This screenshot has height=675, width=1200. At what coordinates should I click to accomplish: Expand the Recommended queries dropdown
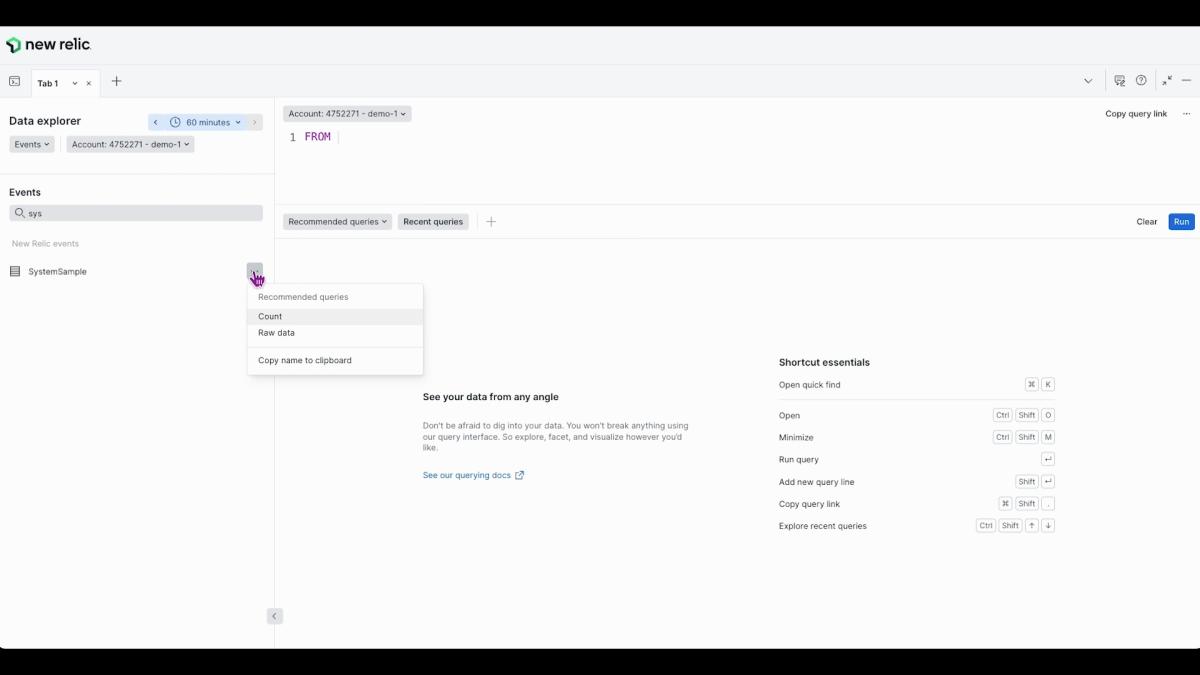pos(337,222)
